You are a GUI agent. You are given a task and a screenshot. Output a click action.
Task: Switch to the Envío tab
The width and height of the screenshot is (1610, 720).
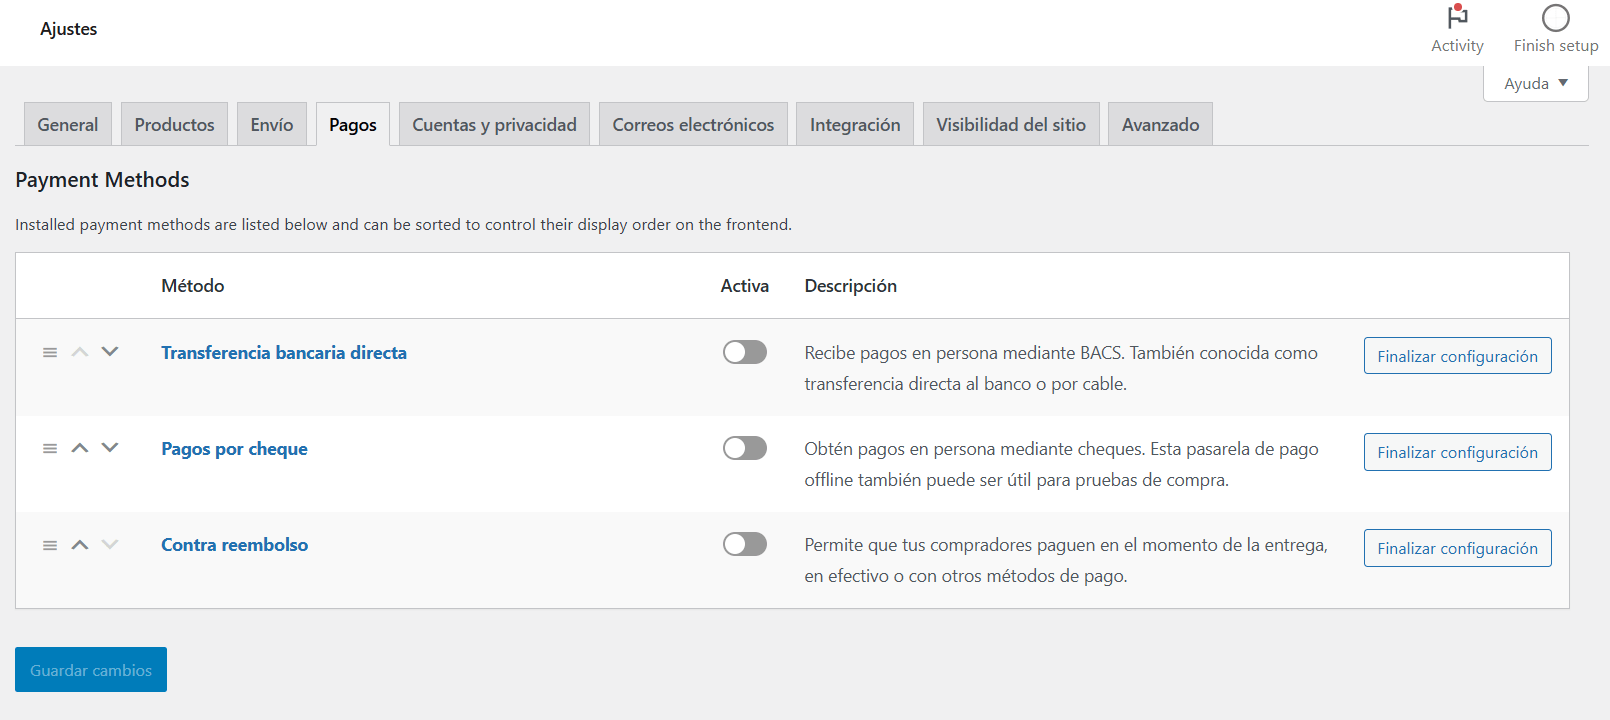(272, 124)
